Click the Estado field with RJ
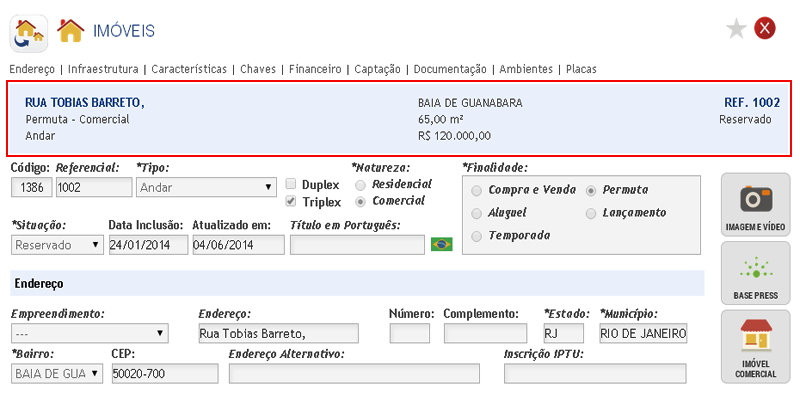 point(563,333)
